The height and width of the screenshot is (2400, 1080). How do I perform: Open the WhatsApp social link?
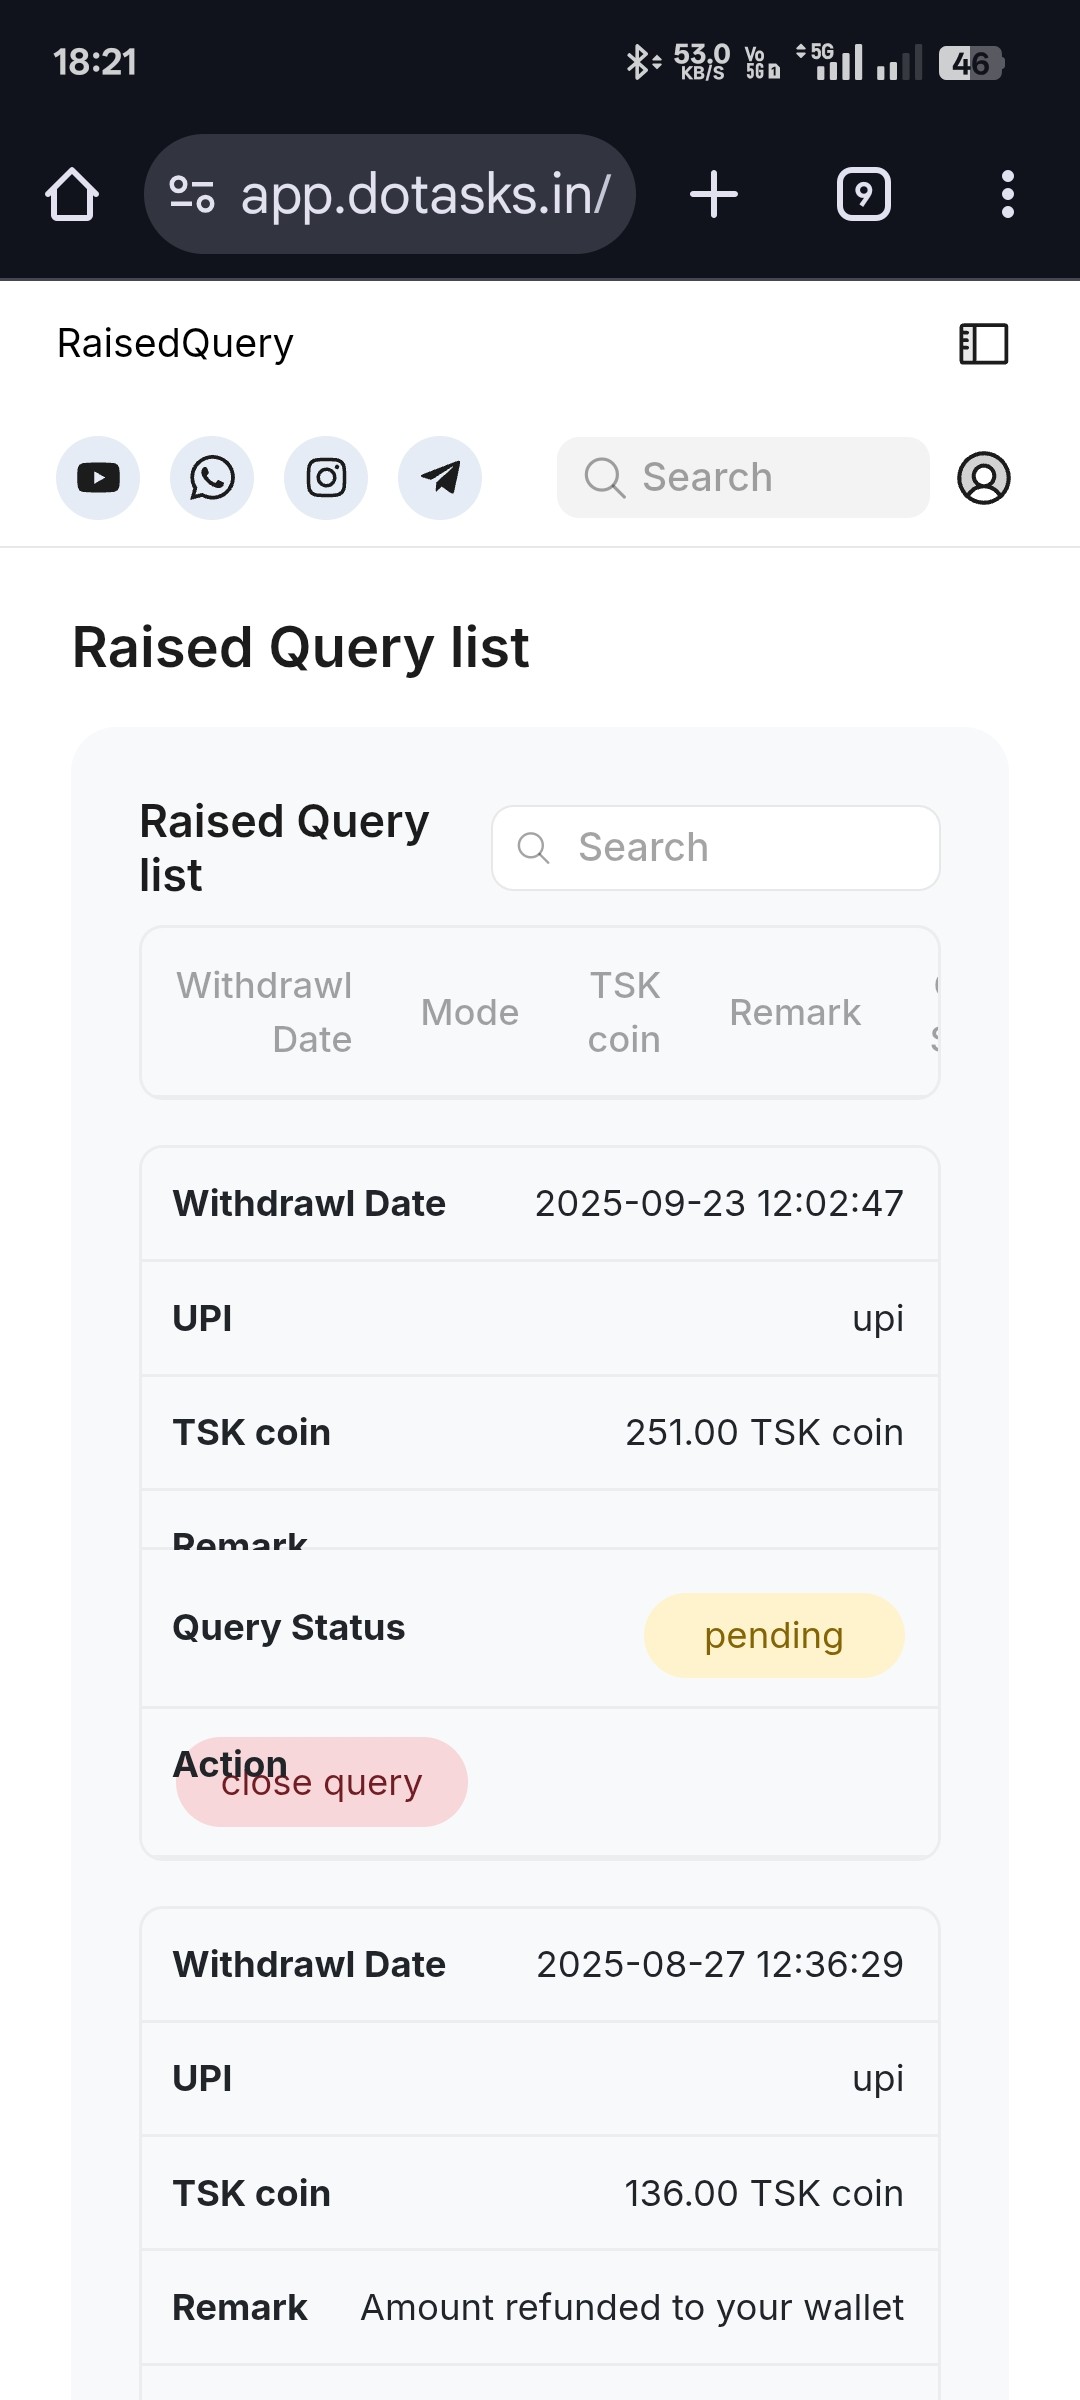tap(212, 478)
